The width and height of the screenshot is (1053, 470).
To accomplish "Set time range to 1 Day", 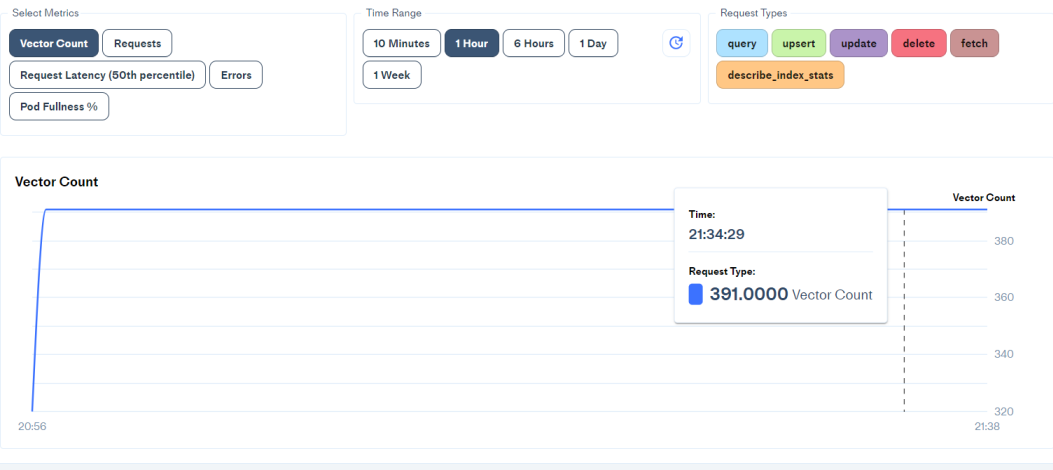I will [x=593, y=43].
